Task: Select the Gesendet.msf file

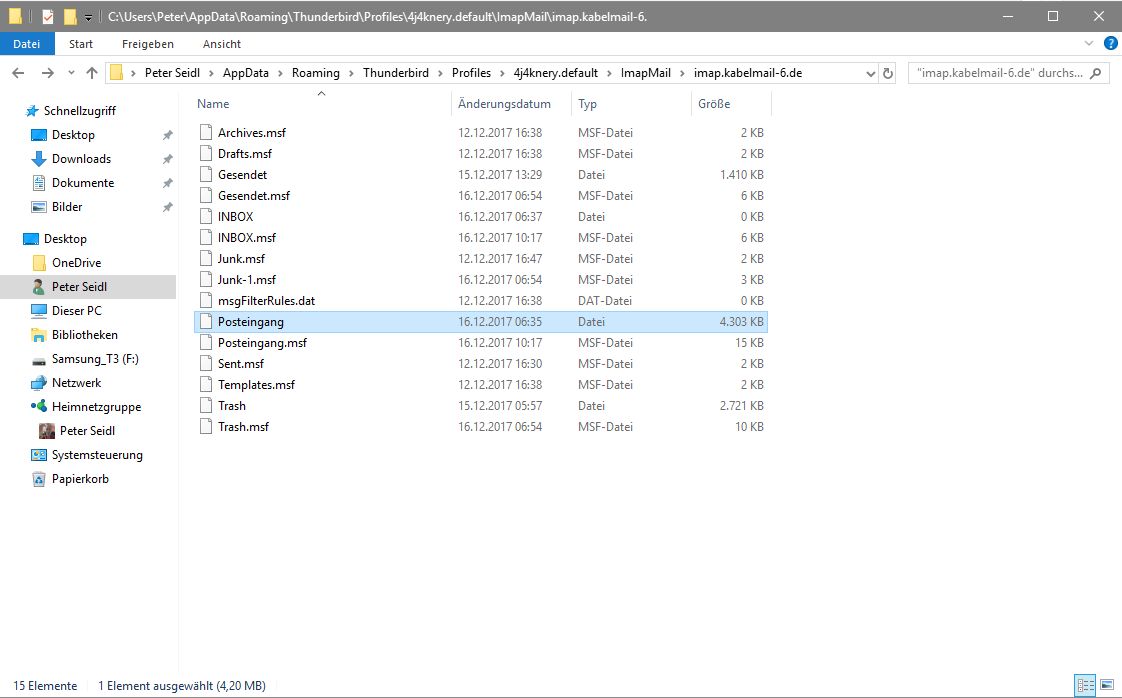Action: (x=254, y=195)
